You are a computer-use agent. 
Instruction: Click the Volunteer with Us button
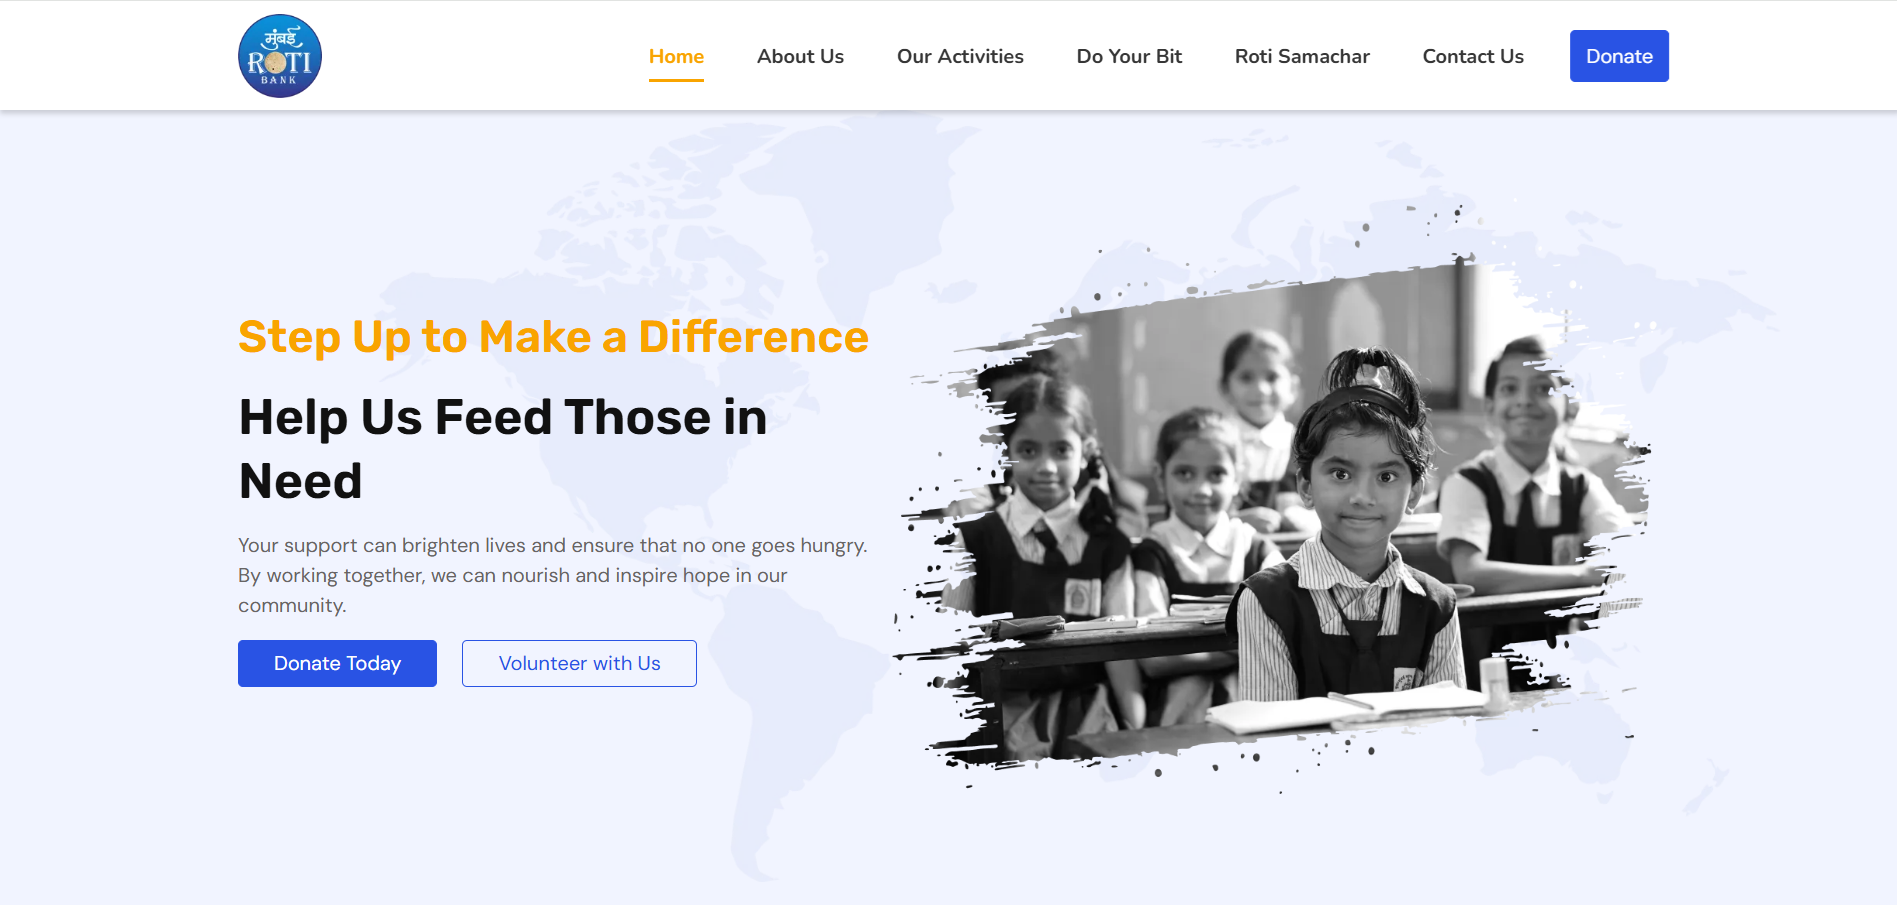(x=579, y=663)
